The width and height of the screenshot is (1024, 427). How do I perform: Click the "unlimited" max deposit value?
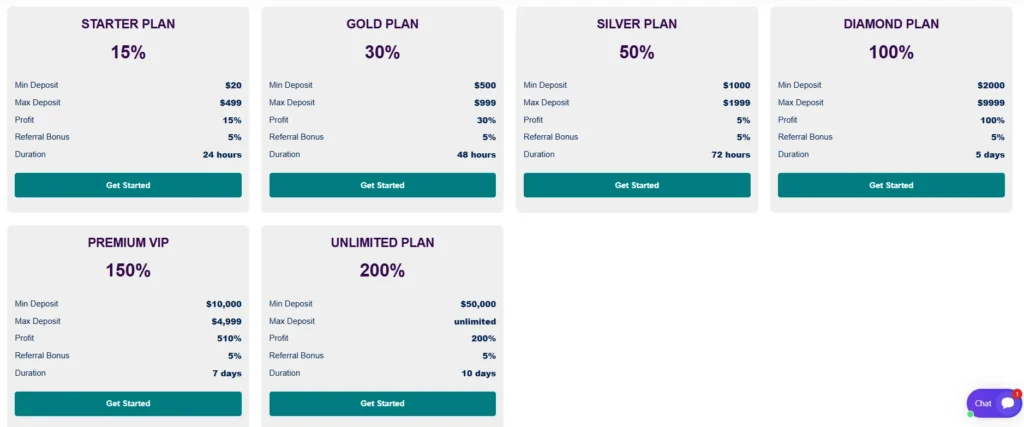[x=474, y=321]
